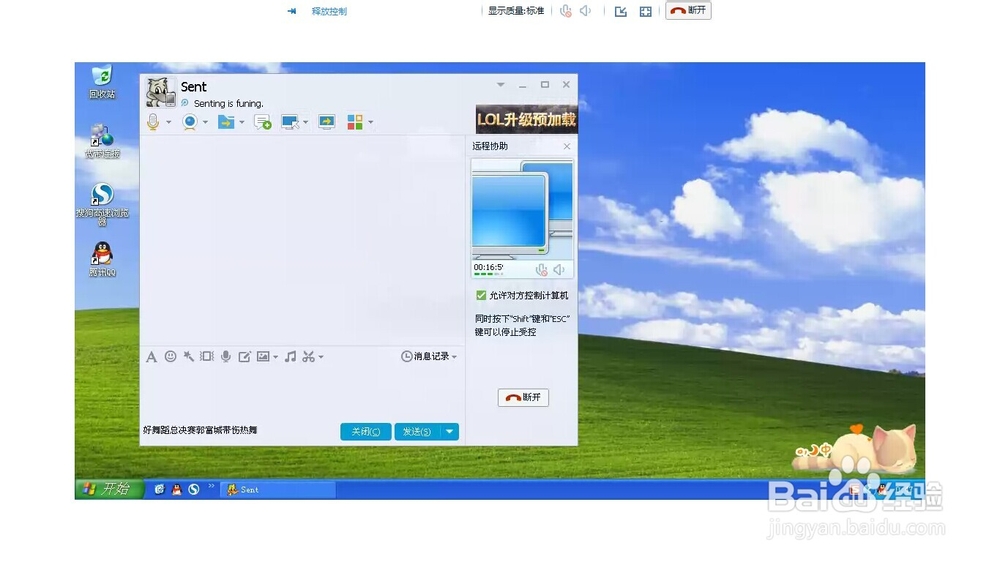This screenshot has width=1000, height=562.
Task: Click in the message input area
Action: (x=300, y=392)
